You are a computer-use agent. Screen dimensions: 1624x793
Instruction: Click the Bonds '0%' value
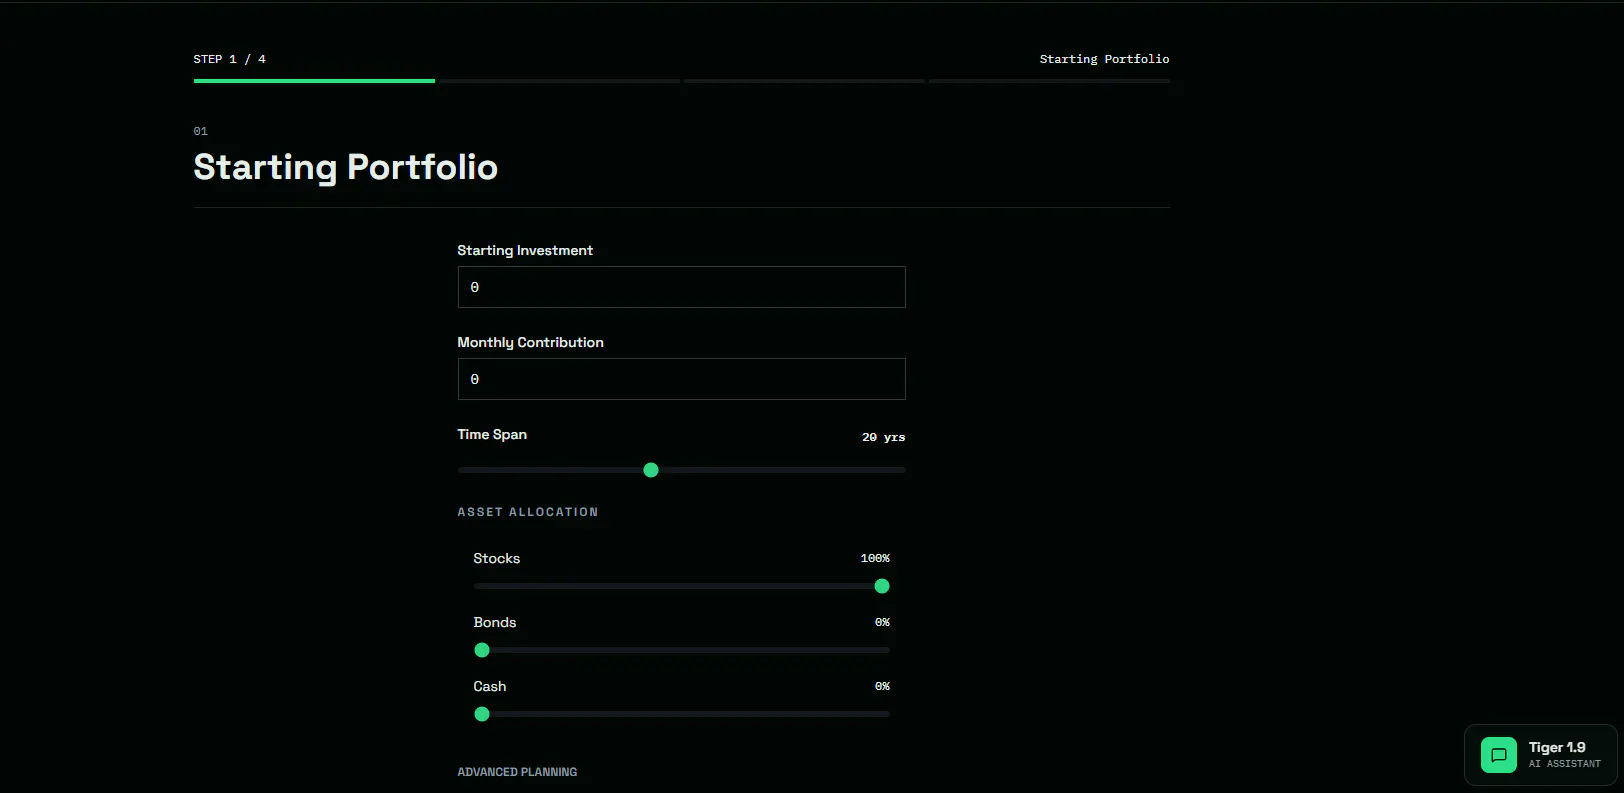coord(882,622)
